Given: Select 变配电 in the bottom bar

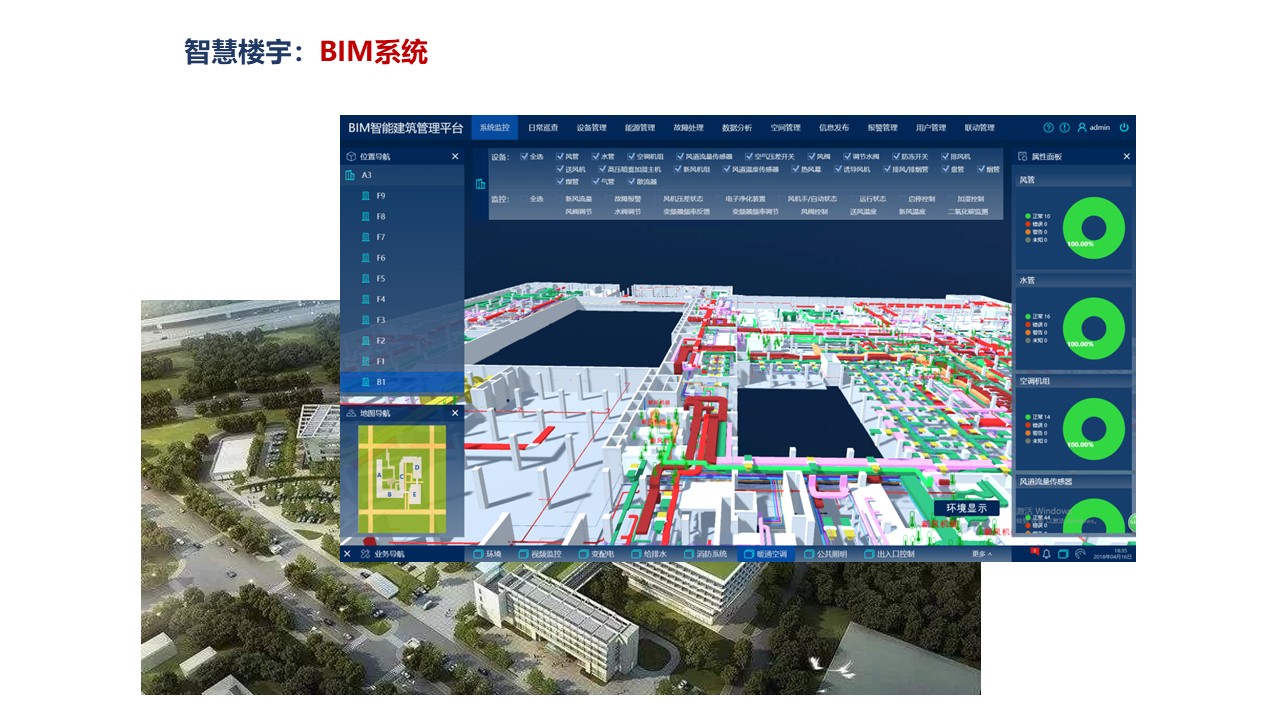Looking at the screenshot, I should [596, 554].
